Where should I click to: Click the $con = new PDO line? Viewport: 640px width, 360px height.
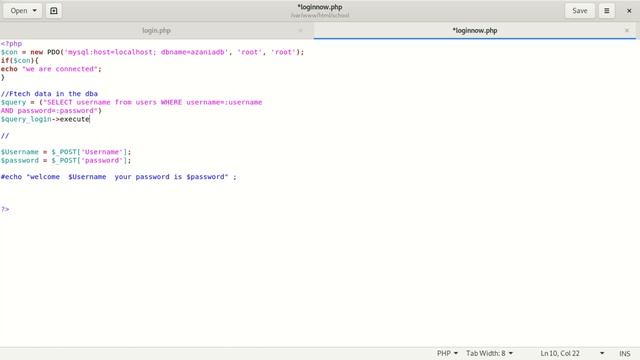(x=152, y=52)
